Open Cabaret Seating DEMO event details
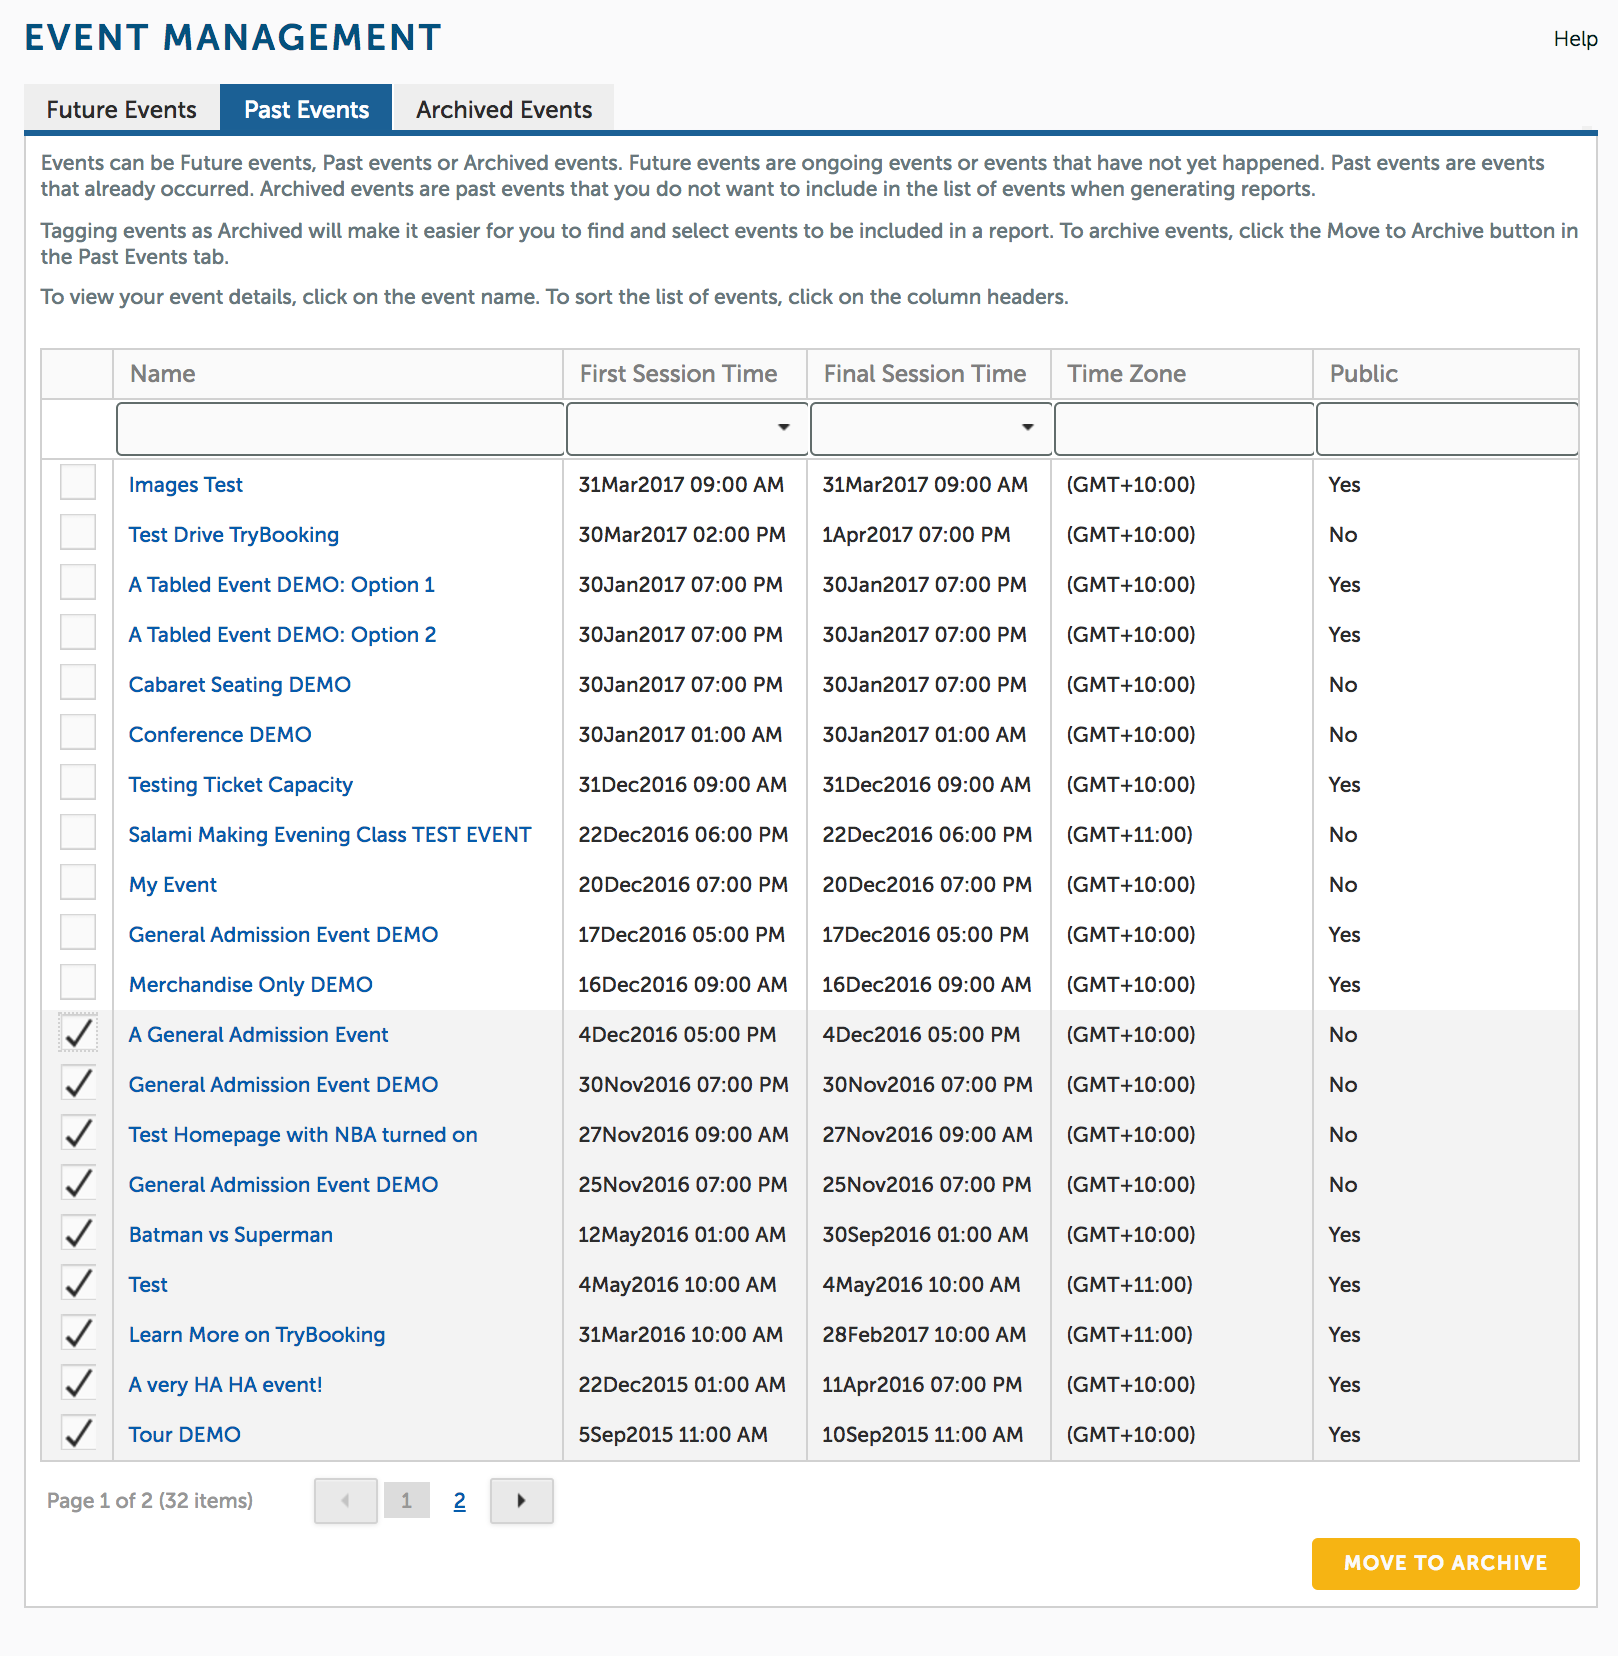Viewport: 1618px width, 1656px height. (x=240, y=685)
